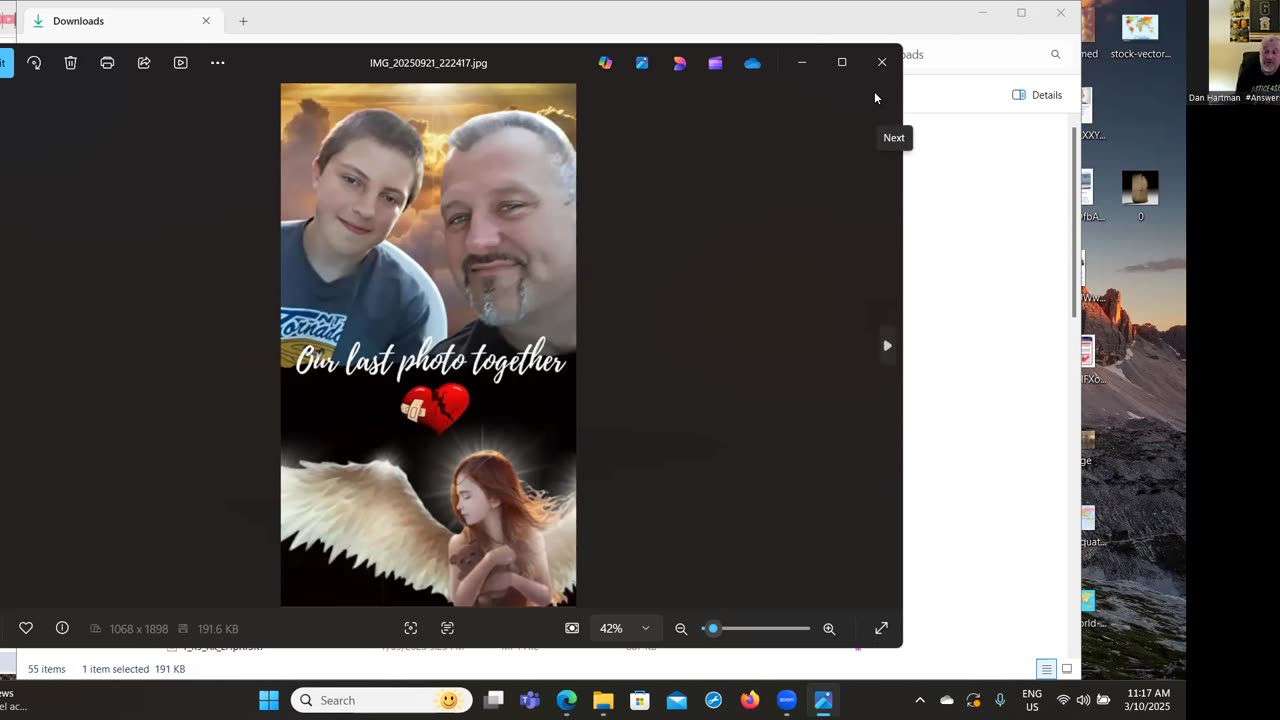Screen dimensions: 1280x720
Task: Select stock-vector desktop icon
Action: tap(1140, 37)
